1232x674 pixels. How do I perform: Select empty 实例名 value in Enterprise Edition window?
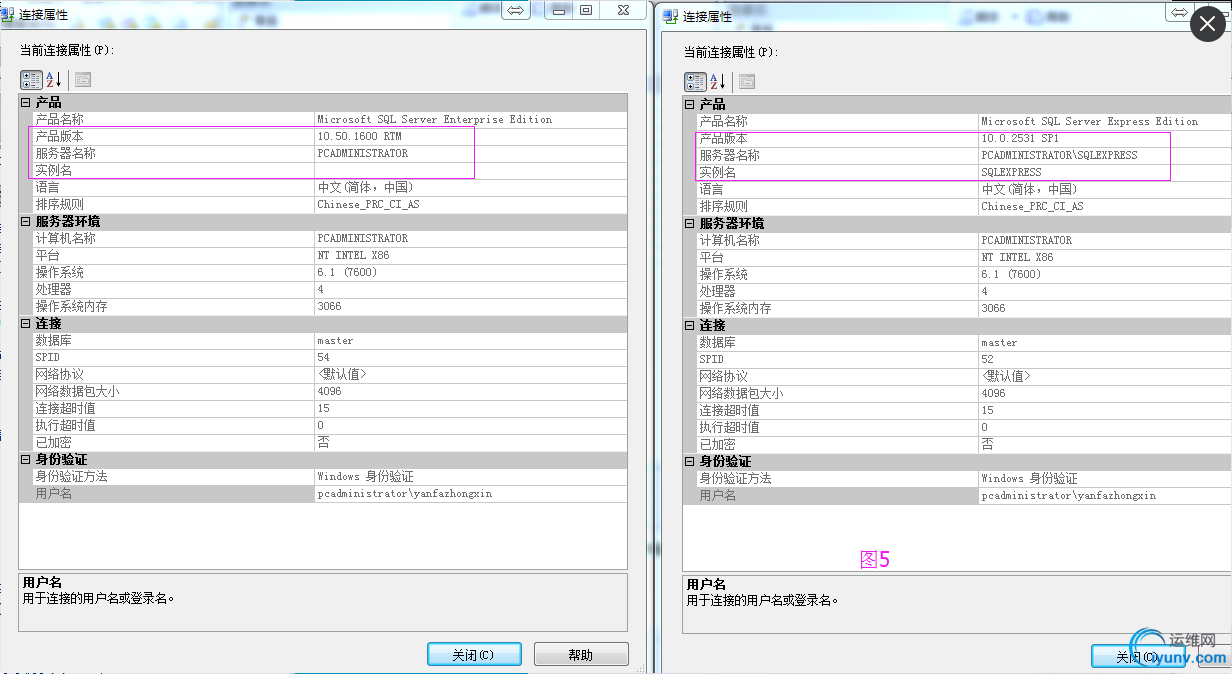click(x=471, y=170)
